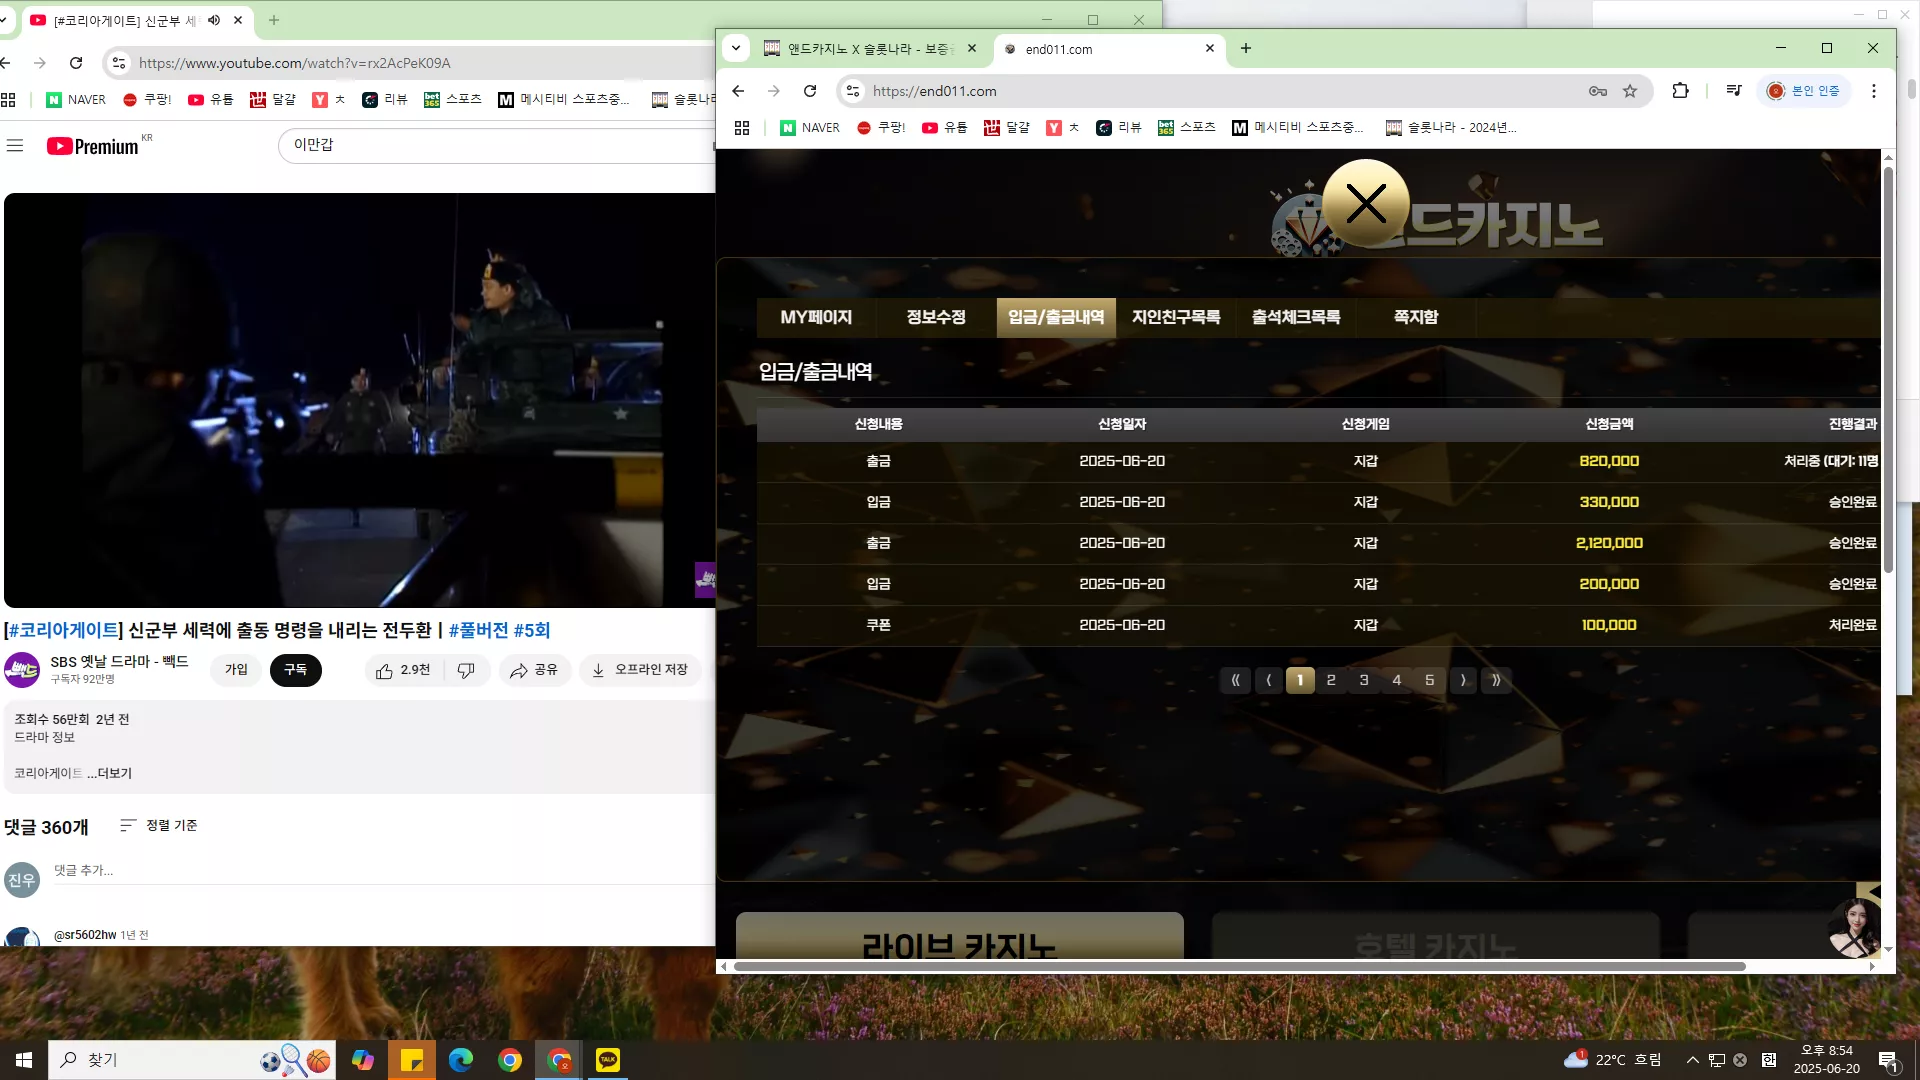
Task: Switch to the 출석체크목록 tab
Action: click(1296, 317)
